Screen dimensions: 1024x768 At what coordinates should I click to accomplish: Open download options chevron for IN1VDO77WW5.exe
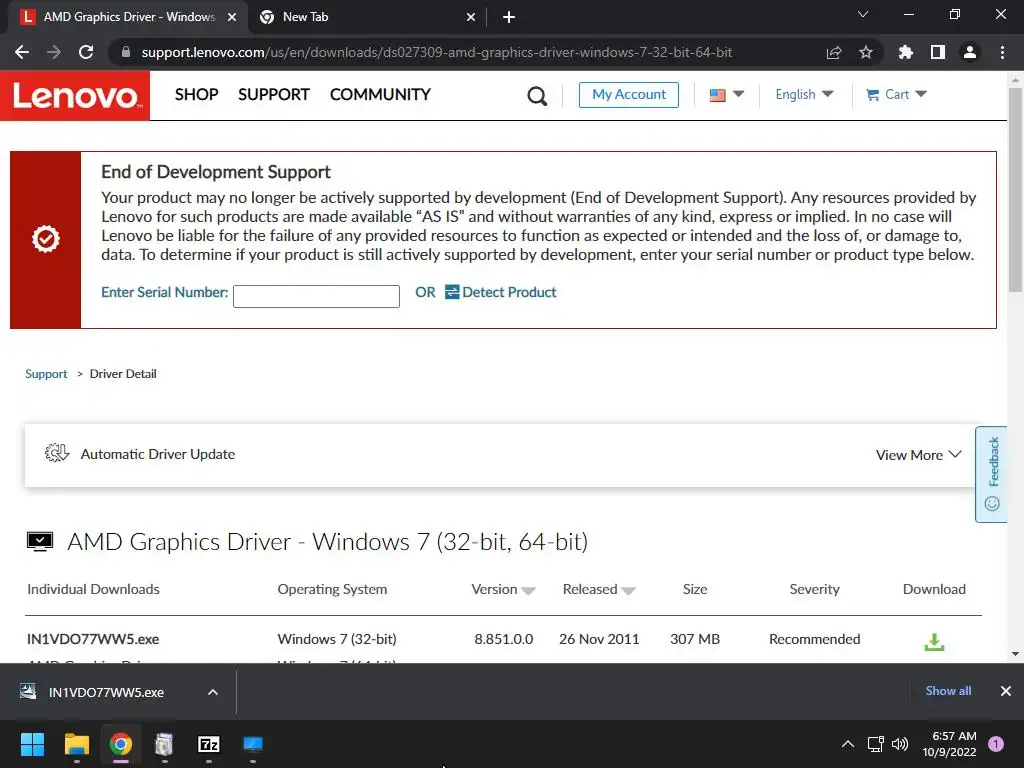[213, 692]
